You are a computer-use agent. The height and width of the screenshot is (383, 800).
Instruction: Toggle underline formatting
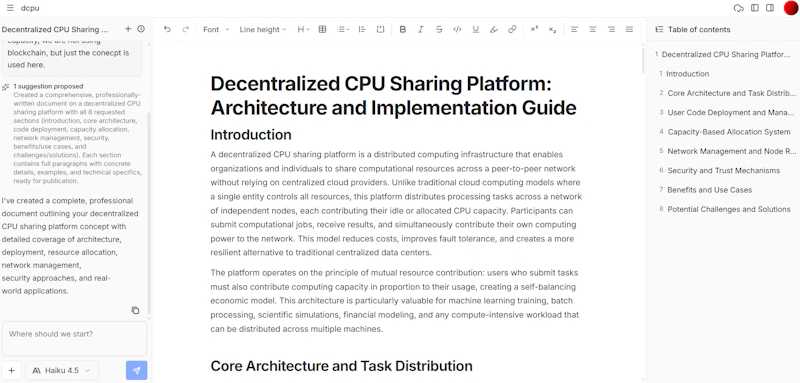tap(476, 30)
